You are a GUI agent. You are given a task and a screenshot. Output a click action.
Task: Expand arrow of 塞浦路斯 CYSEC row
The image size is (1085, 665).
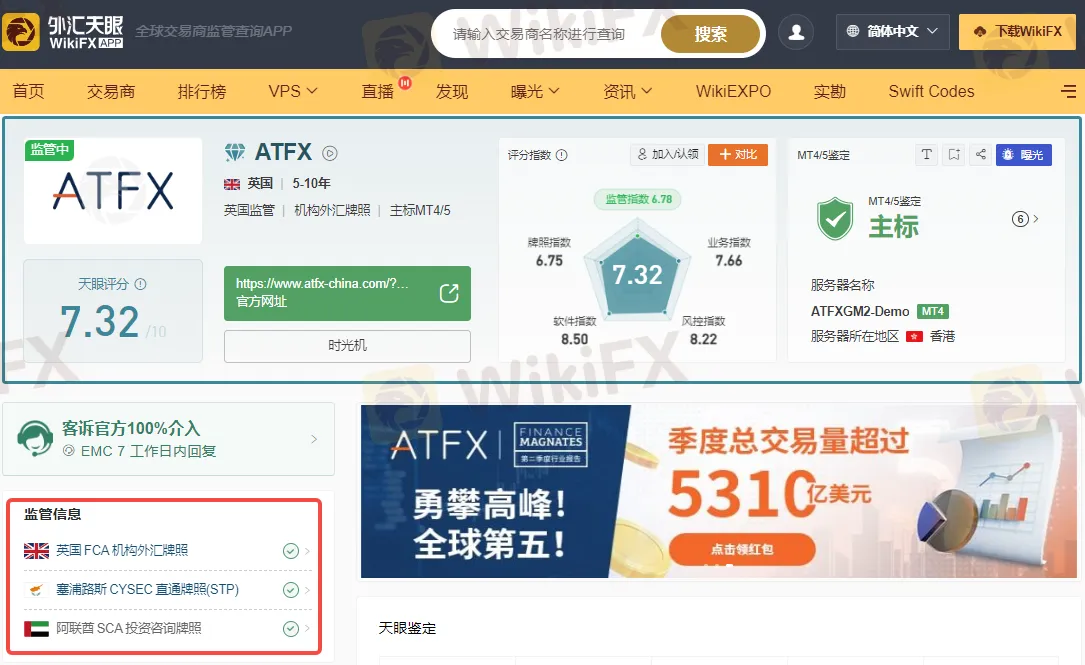click(307, 590)
